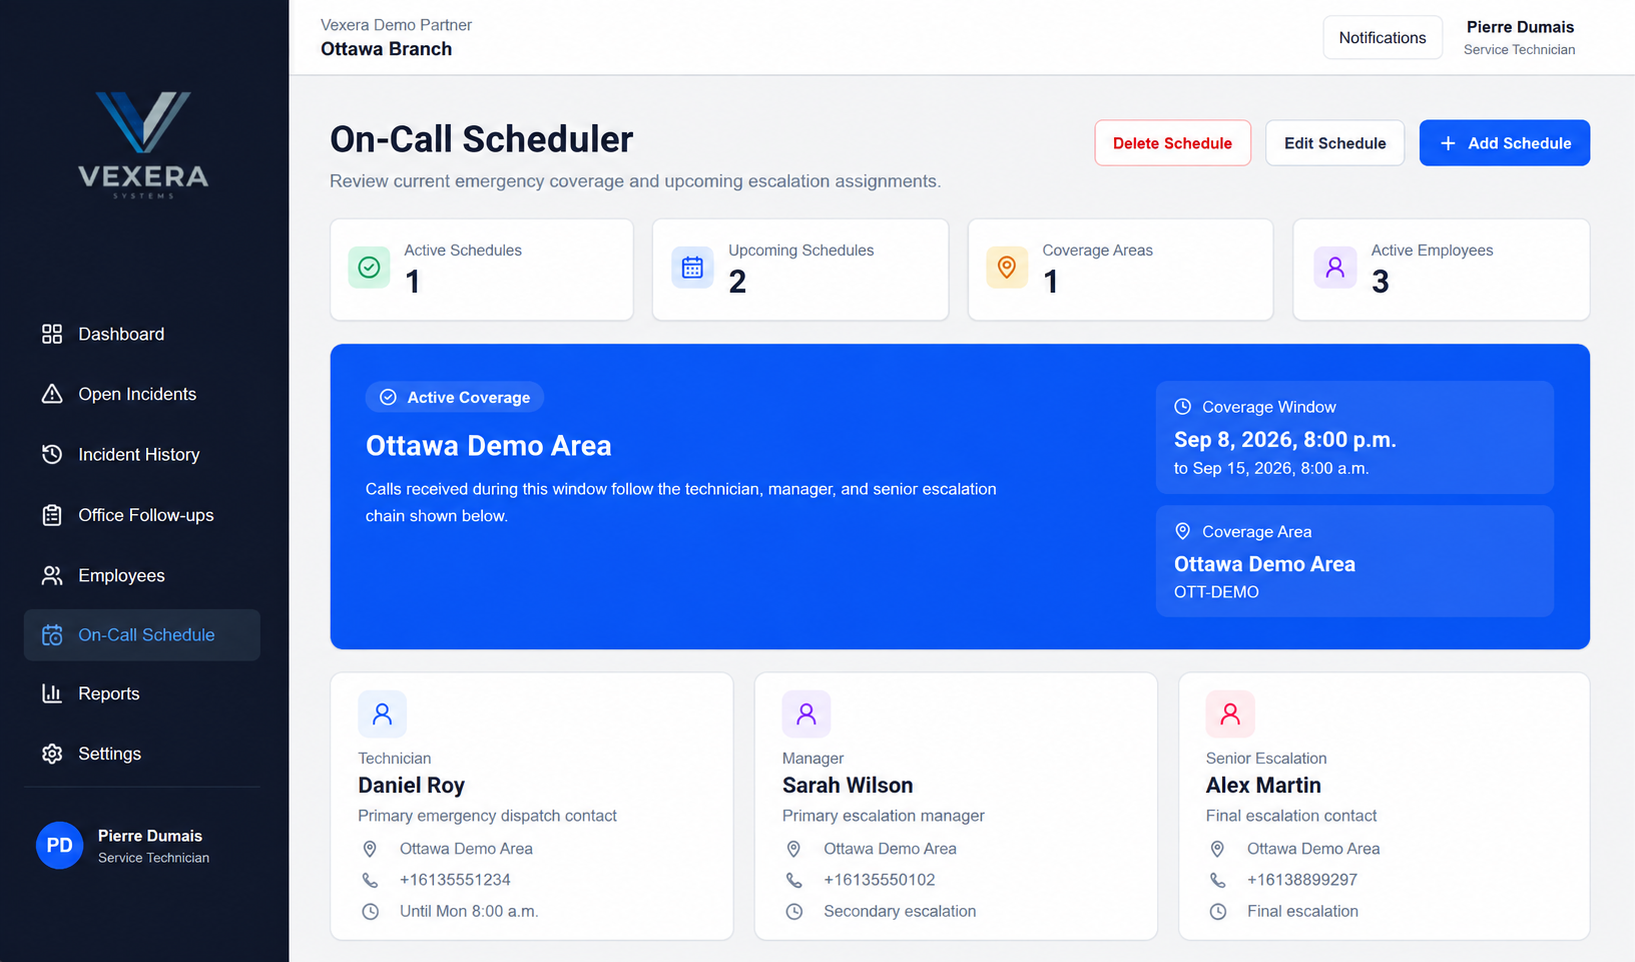Click the phone icon beside Sarah Wilson's number
The image size is (1635, 962).
tap(794, 880)
